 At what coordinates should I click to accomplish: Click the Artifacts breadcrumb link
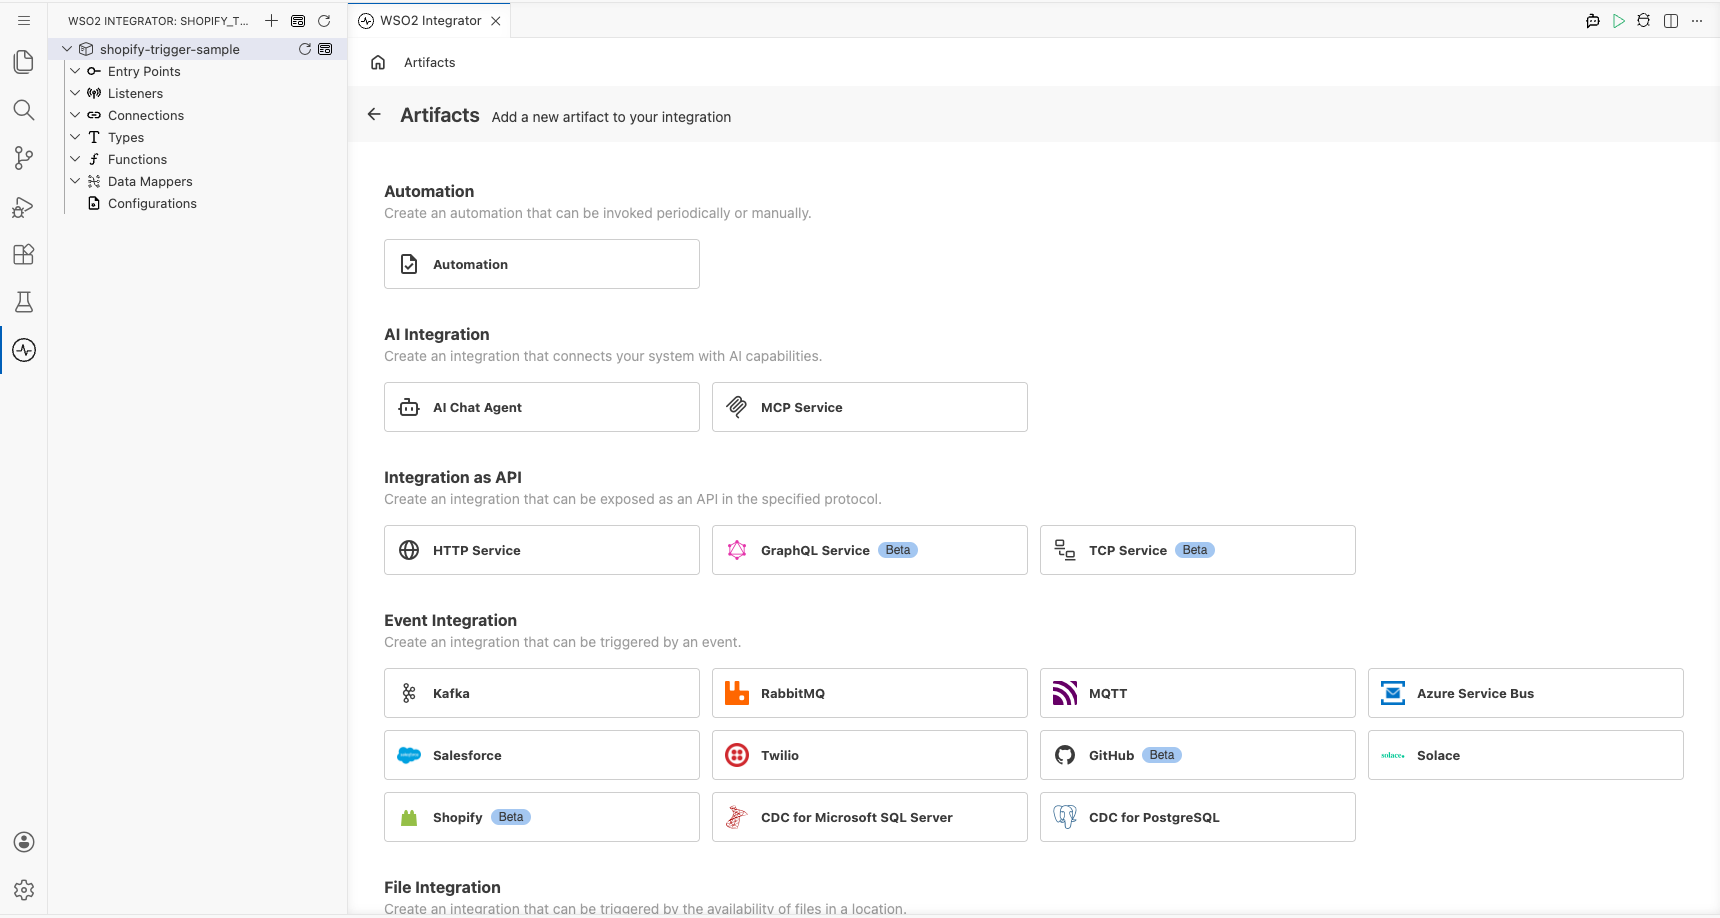click(x=430, y=62)
